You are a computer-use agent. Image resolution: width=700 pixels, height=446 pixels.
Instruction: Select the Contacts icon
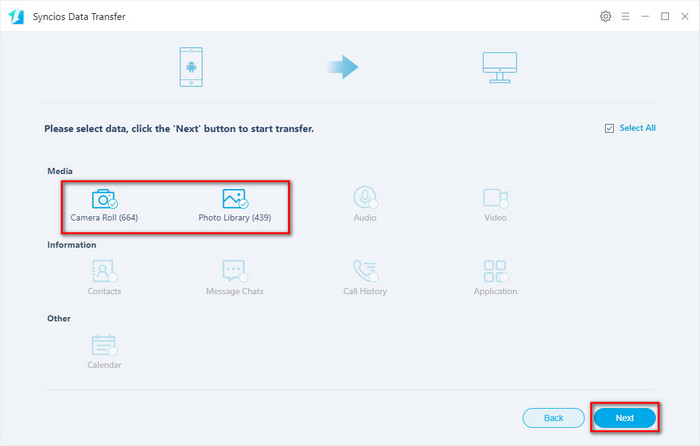(104, 271)
